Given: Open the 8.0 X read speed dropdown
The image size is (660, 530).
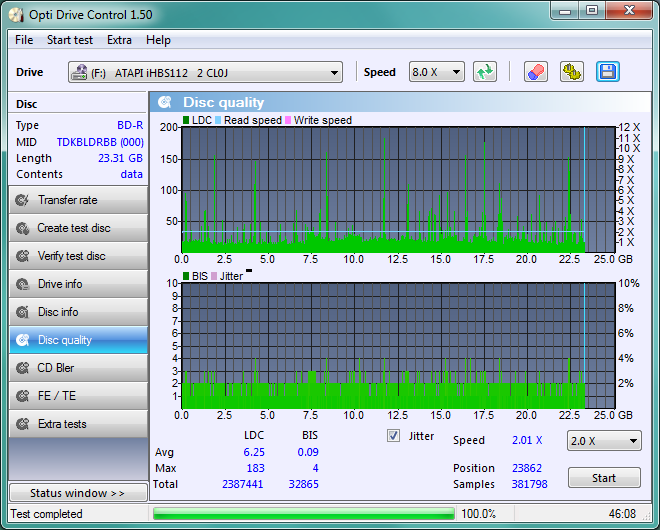Looking at the screenshot, I should coord(436,72).
